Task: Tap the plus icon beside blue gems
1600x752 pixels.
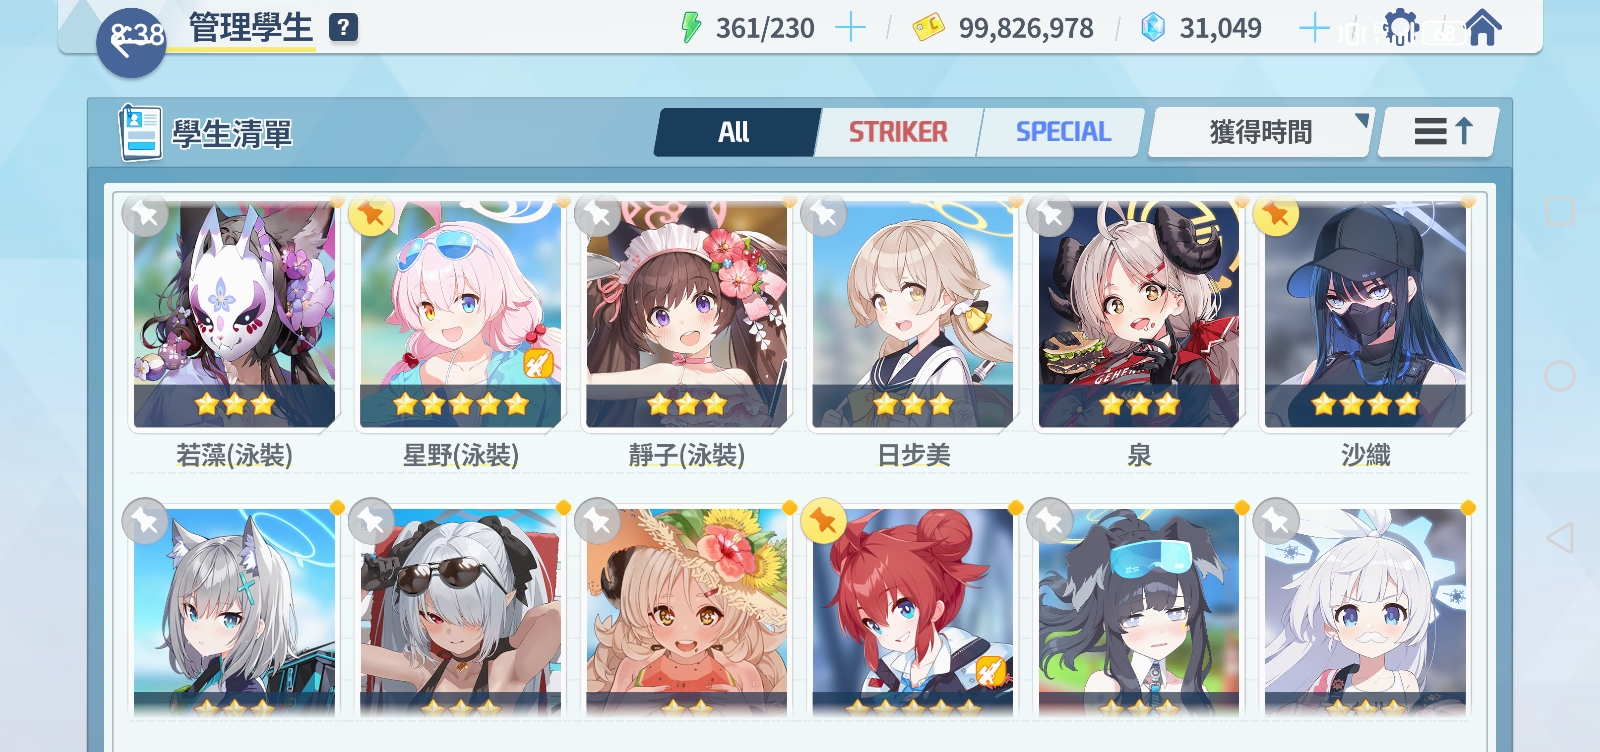Action: click(x=1313, y=28)
